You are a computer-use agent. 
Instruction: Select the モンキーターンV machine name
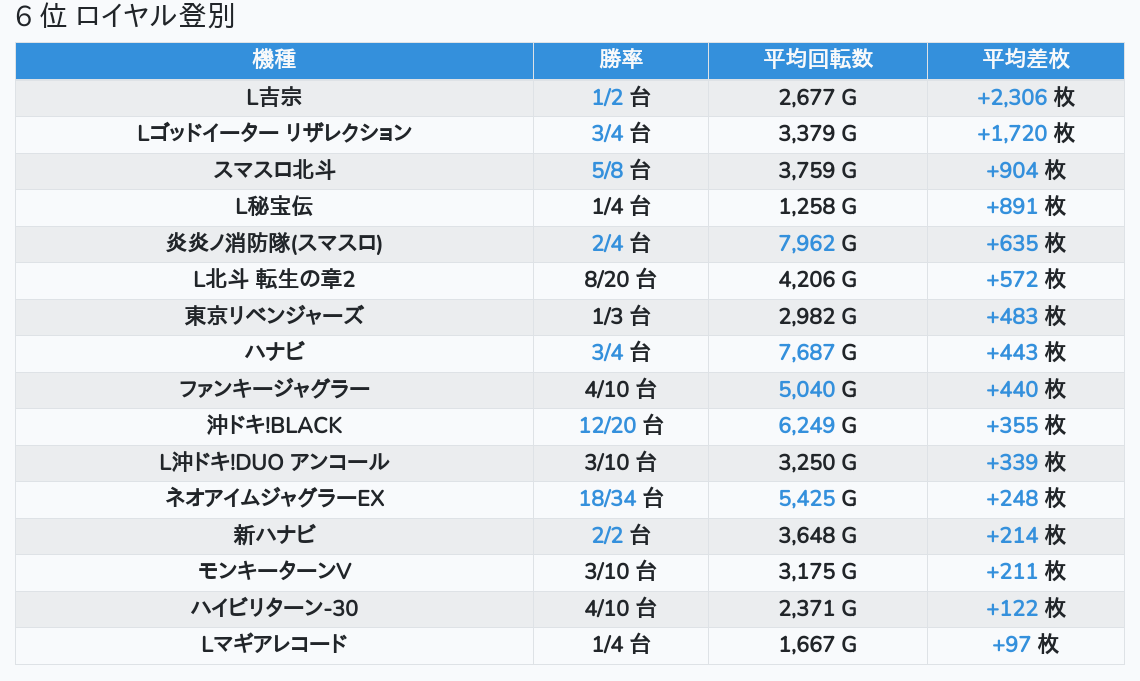coord(274,571)
